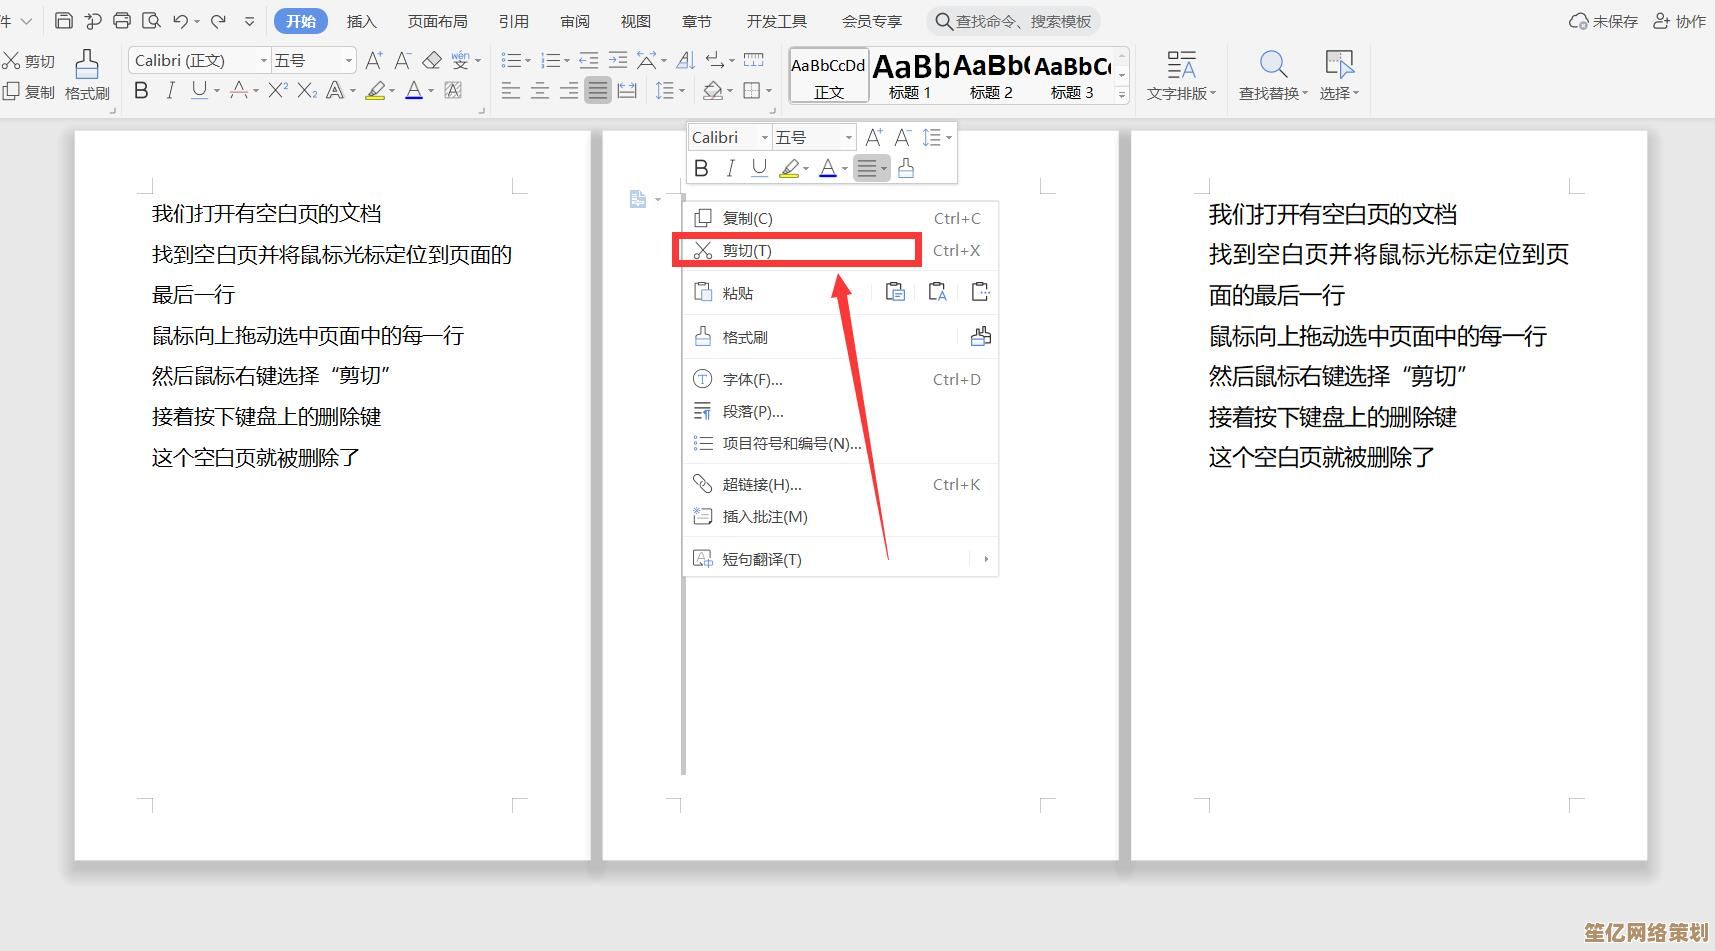Screen dimensions: 1715x951
Task: Switch to the 插入 ribbon tab
Action: click(x=361, y=20)
